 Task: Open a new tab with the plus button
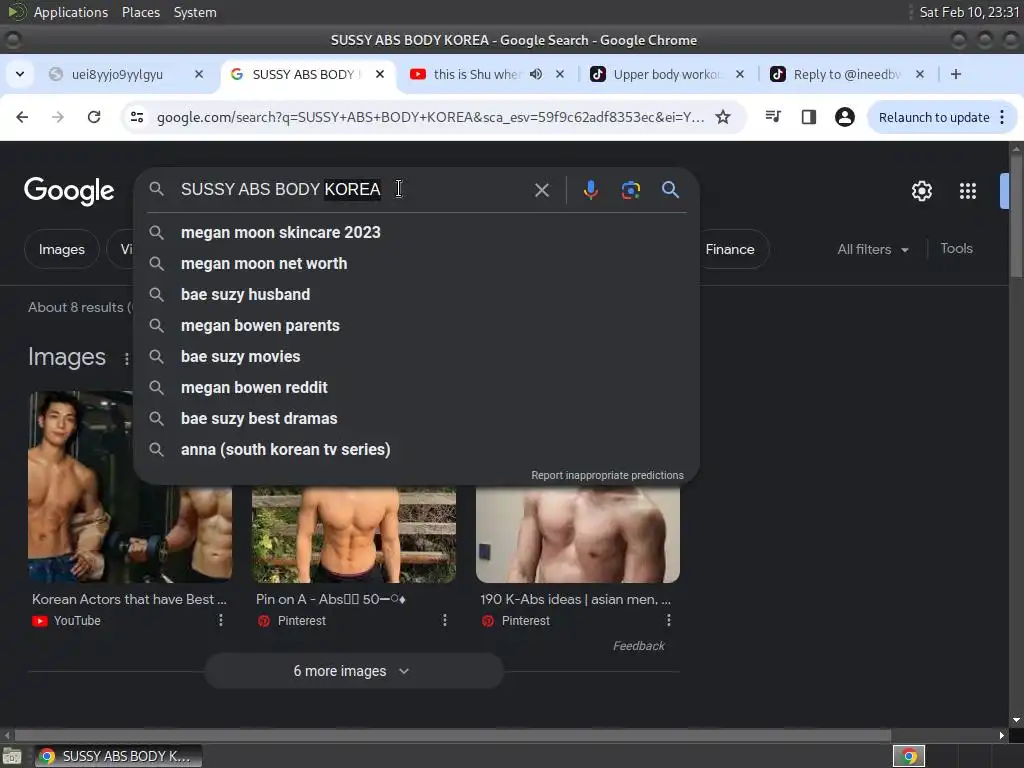(955, 74)
